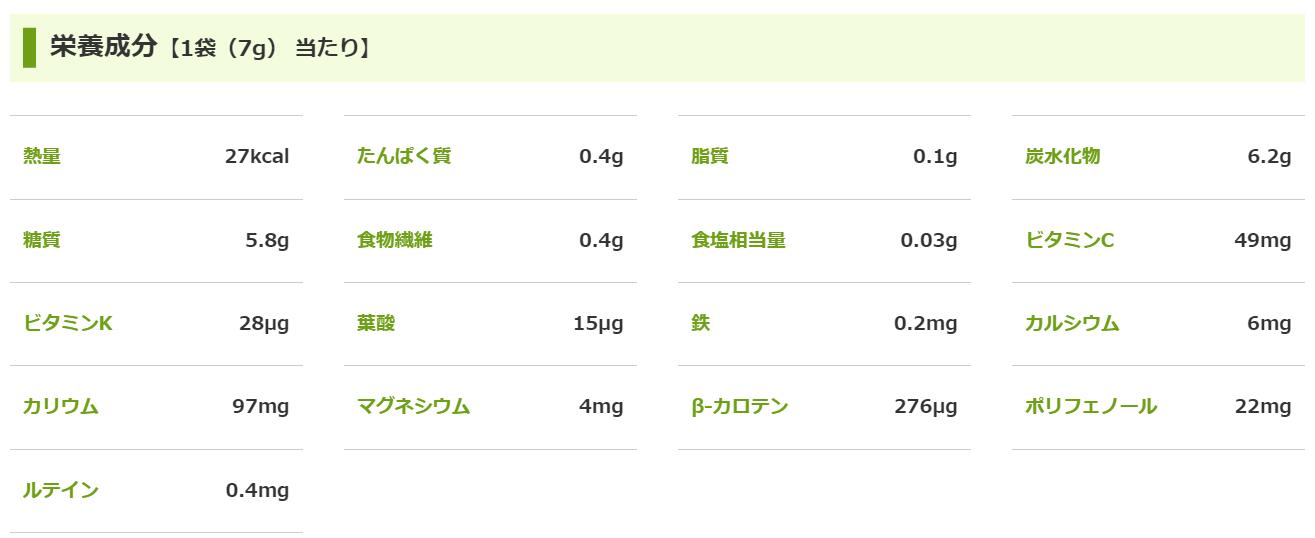Screen dimensions: 1315x538
Task: Click the たんぱく質 label
Action: coord(404,156)
